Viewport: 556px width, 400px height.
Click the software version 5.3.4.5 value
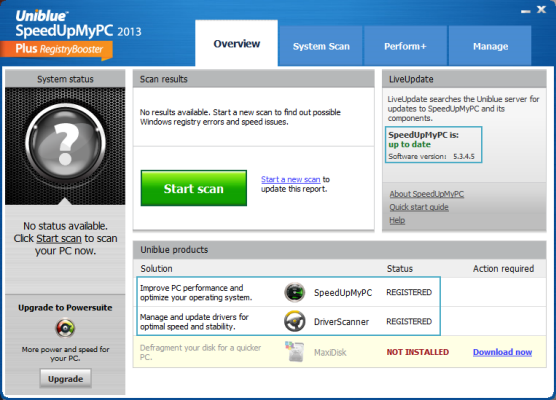[463, 156]
